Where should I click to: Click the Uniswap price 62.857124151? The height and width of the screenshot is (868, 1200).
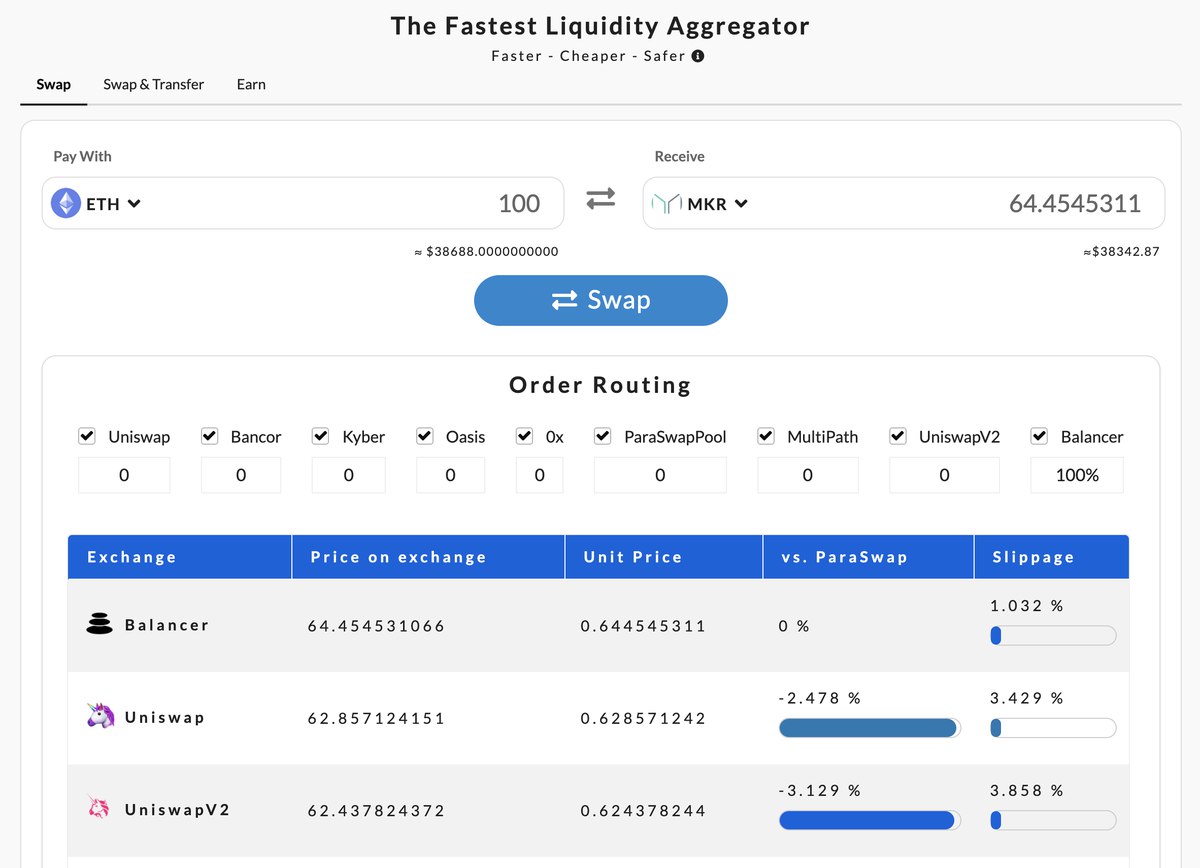pos(376,718)
